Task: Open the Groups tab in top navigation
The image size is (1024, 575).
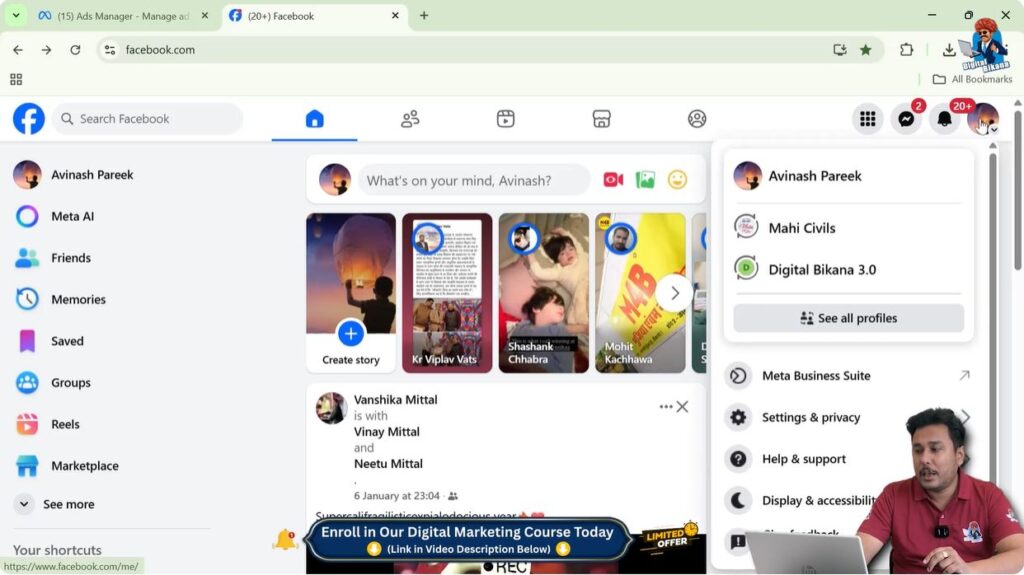Action: point(697,119)
